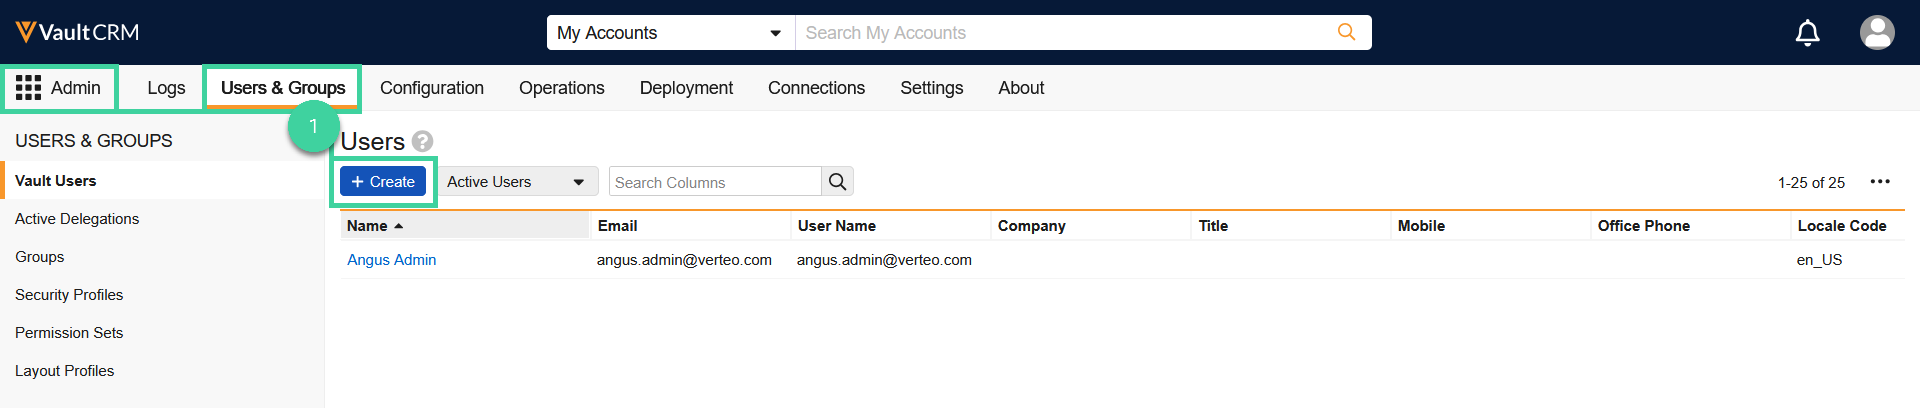Sort by the Name column header
The image size is (1920, 408).
375,226
